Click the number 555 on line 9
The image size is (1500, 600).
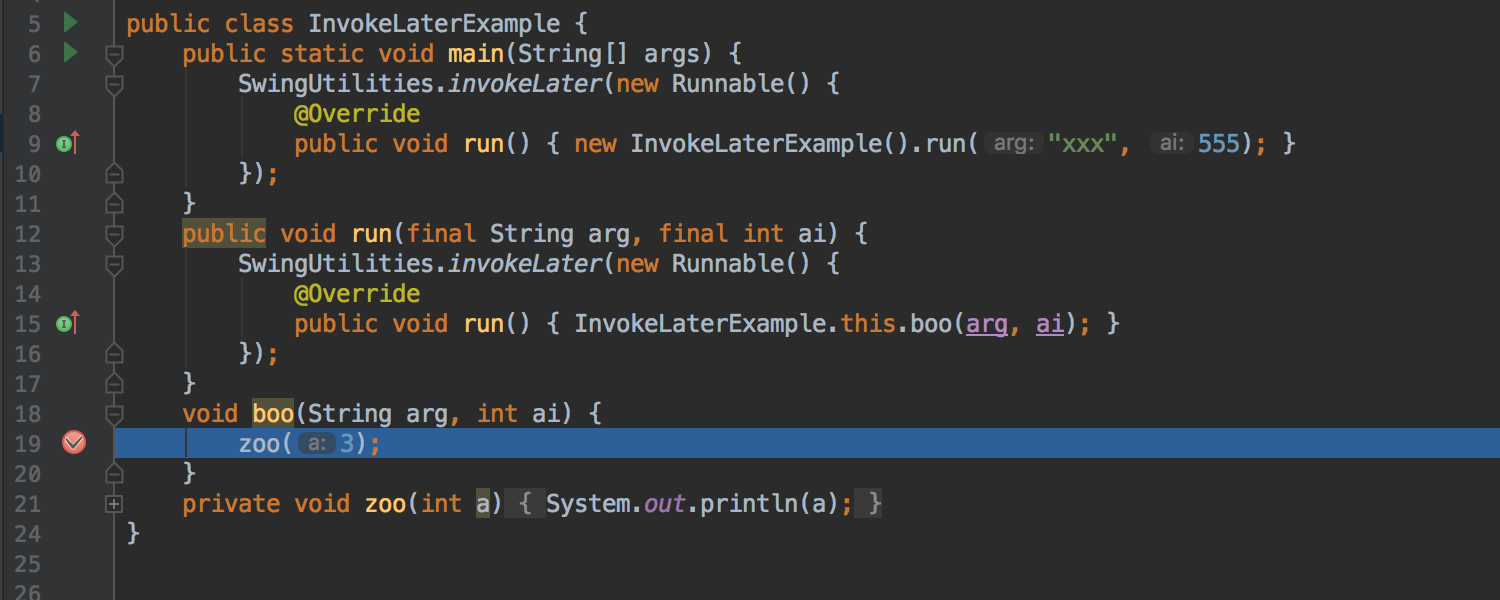tap(1218, 143)
